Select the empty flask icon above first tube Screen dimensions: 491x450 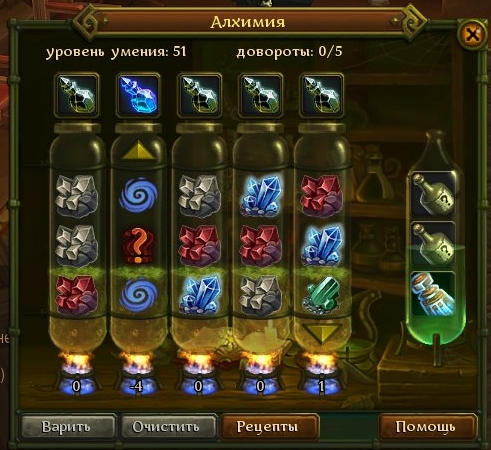[x=77, y=96]
